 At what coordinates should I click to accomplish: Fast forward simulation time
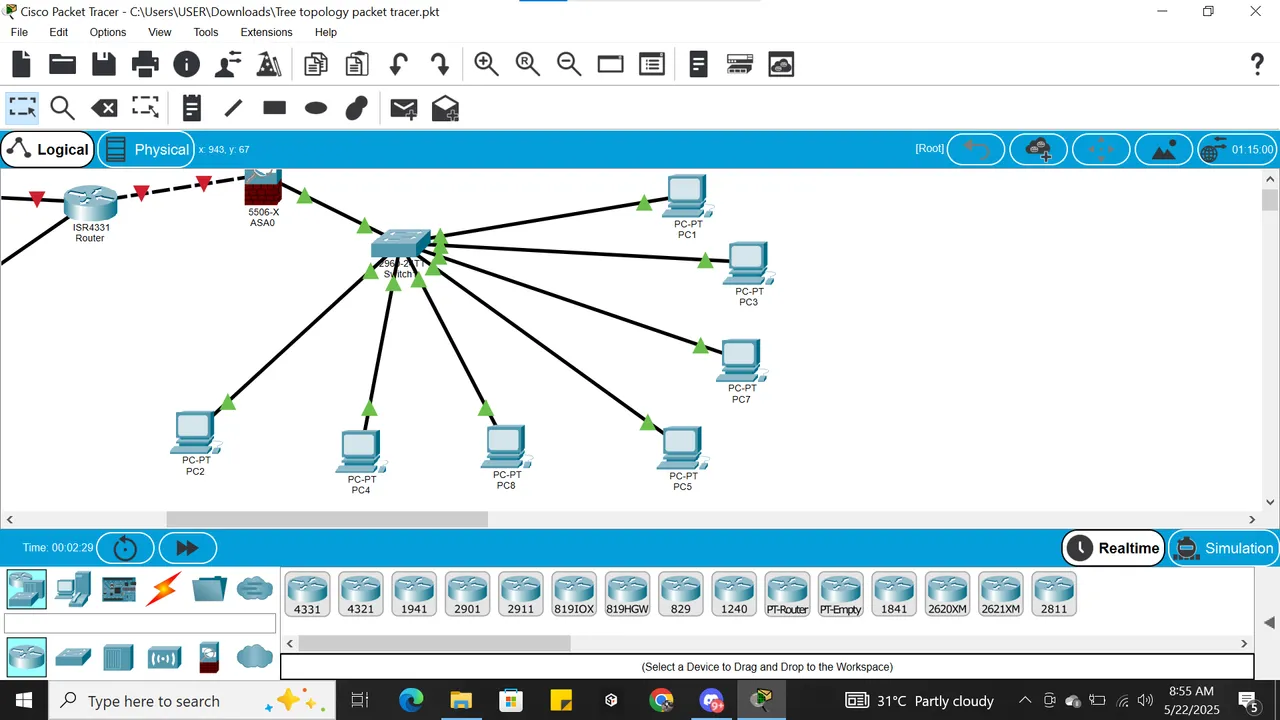pyautogui.click(x=187, y=548)
